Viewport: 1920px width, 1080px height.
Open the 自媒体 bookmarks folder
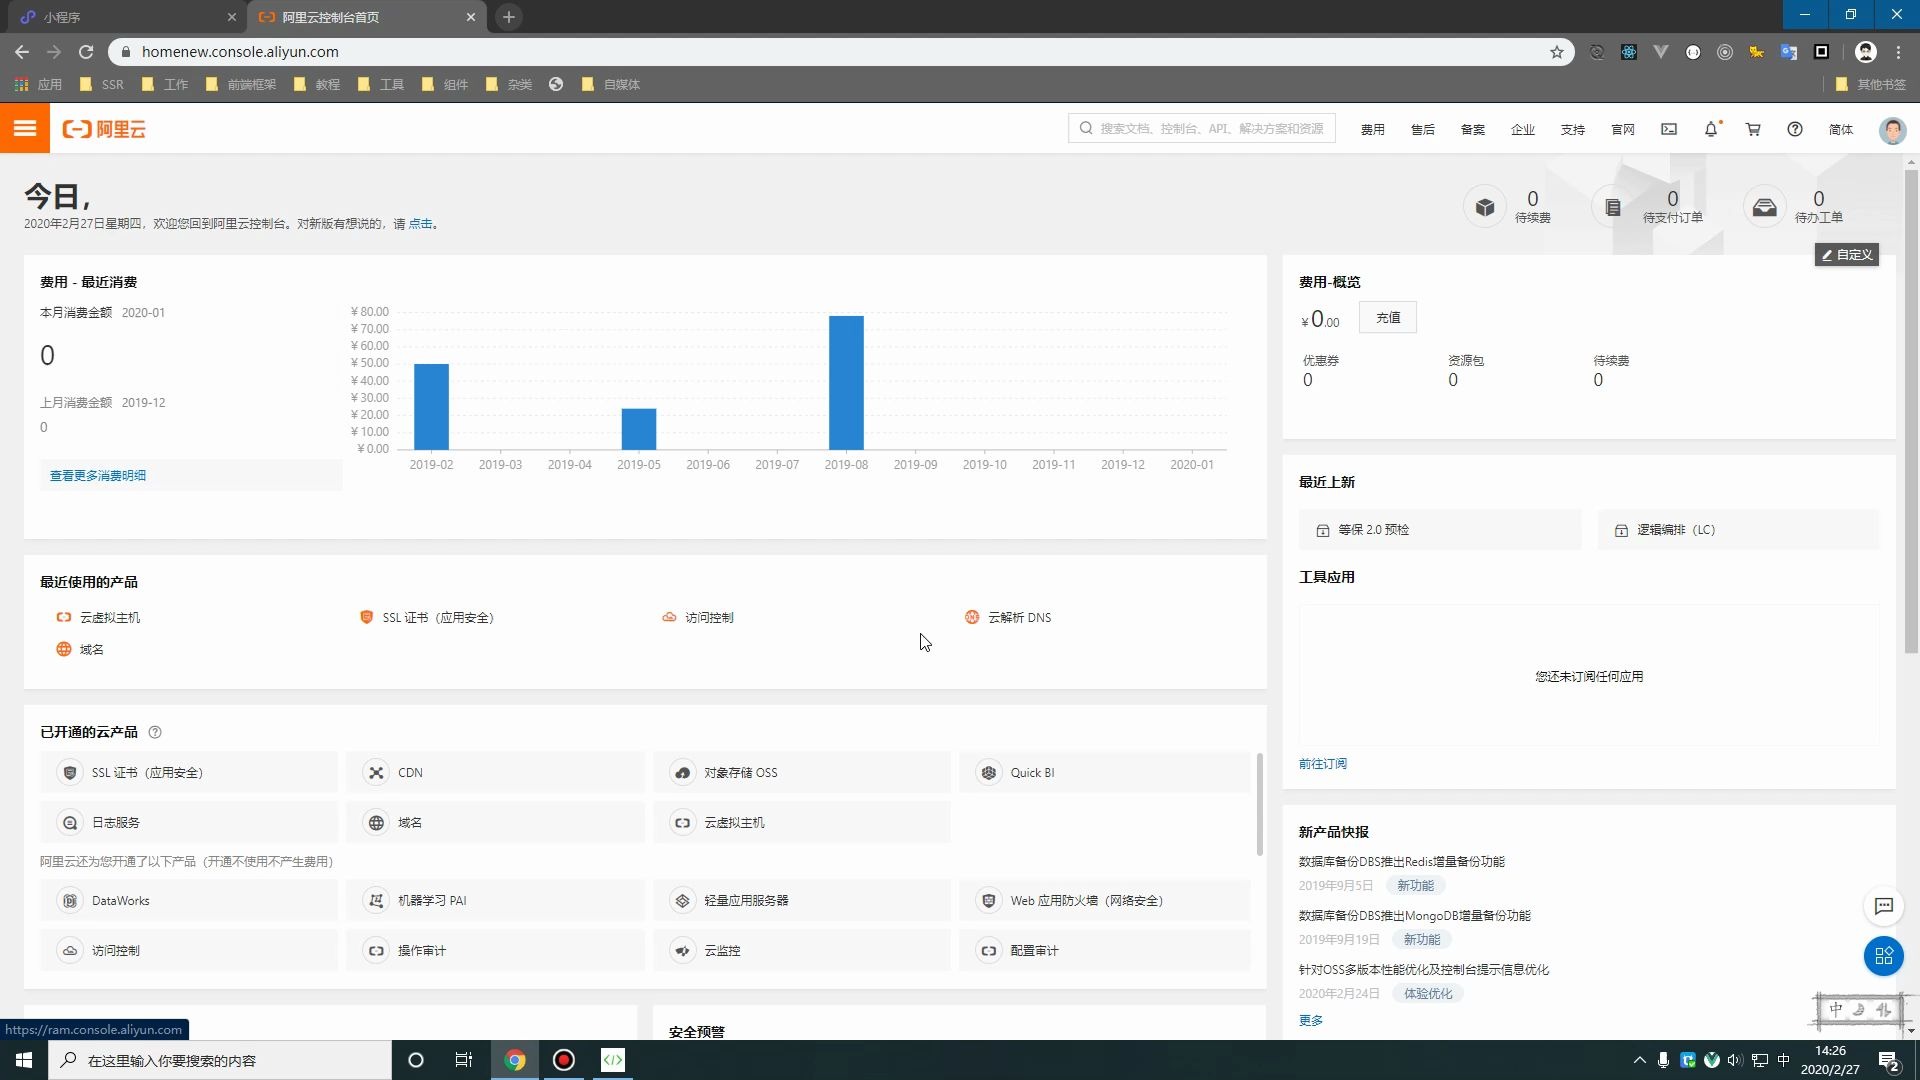pos(611,85)
